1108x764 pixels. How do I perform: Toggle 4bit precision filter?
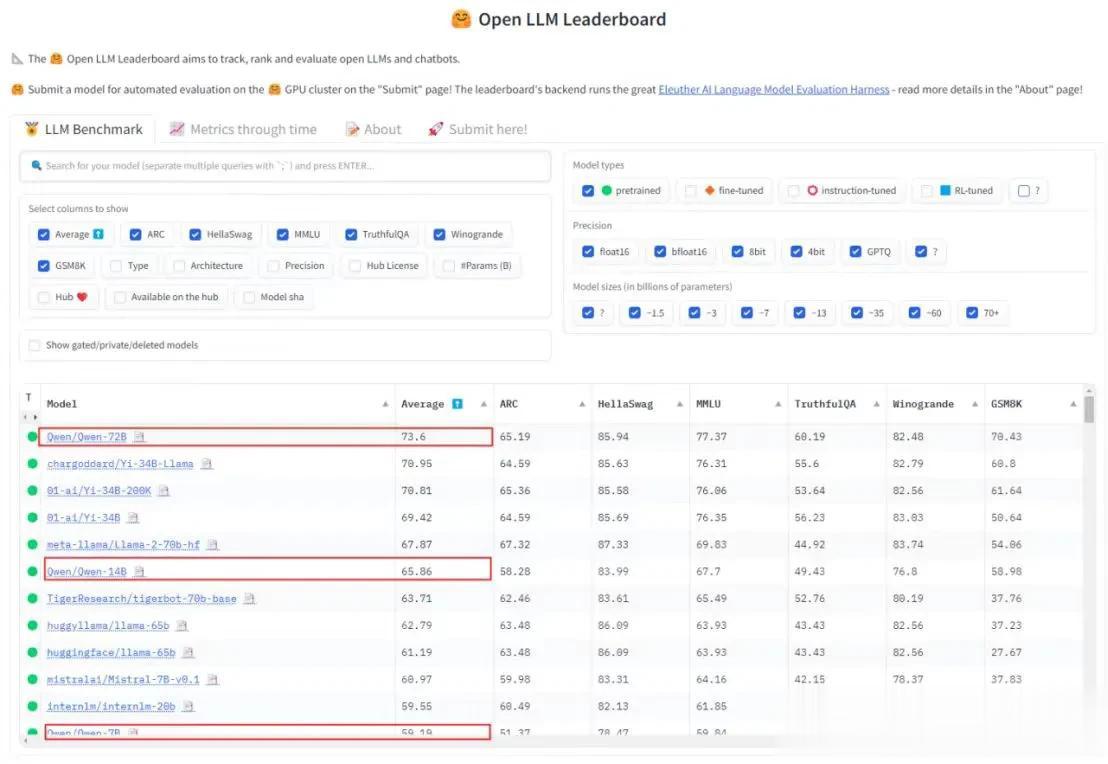796,252
